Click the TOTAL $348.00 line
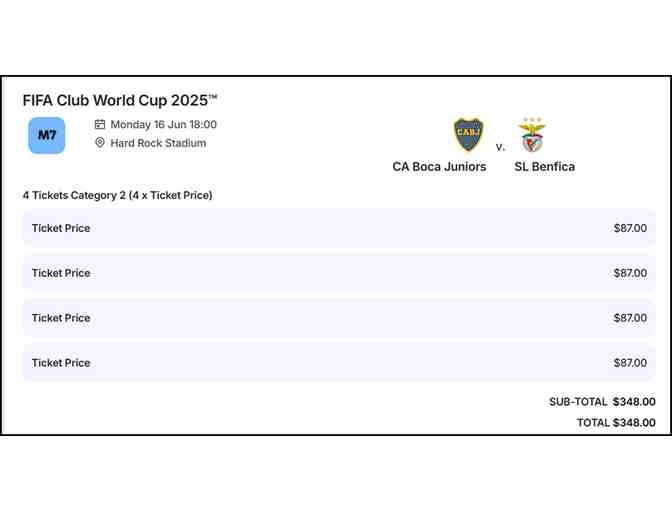 [x=616, y=423]
